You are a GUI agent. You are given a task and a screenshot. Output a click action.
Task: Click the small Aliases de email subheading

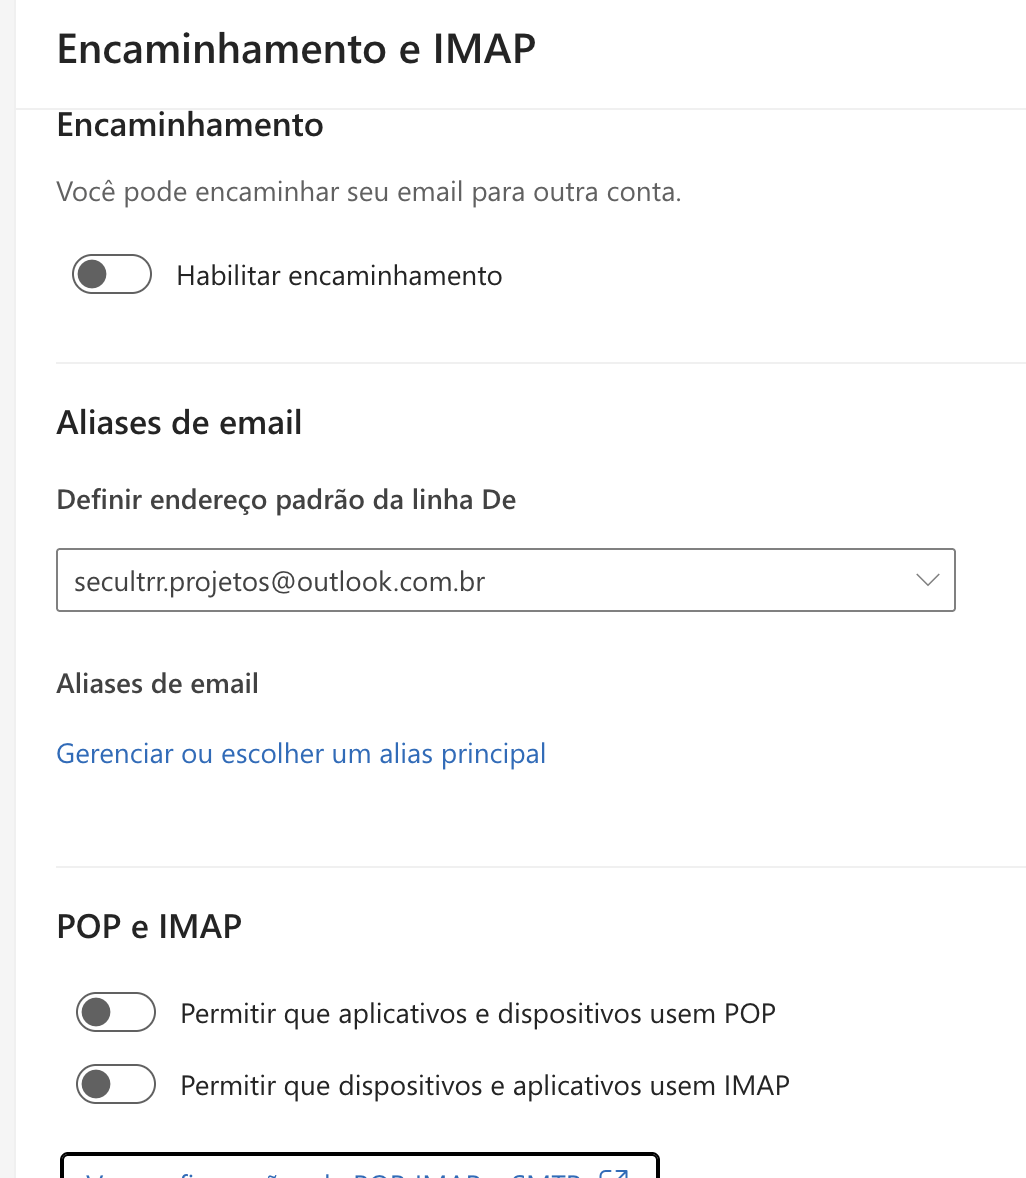coord(158,684)
